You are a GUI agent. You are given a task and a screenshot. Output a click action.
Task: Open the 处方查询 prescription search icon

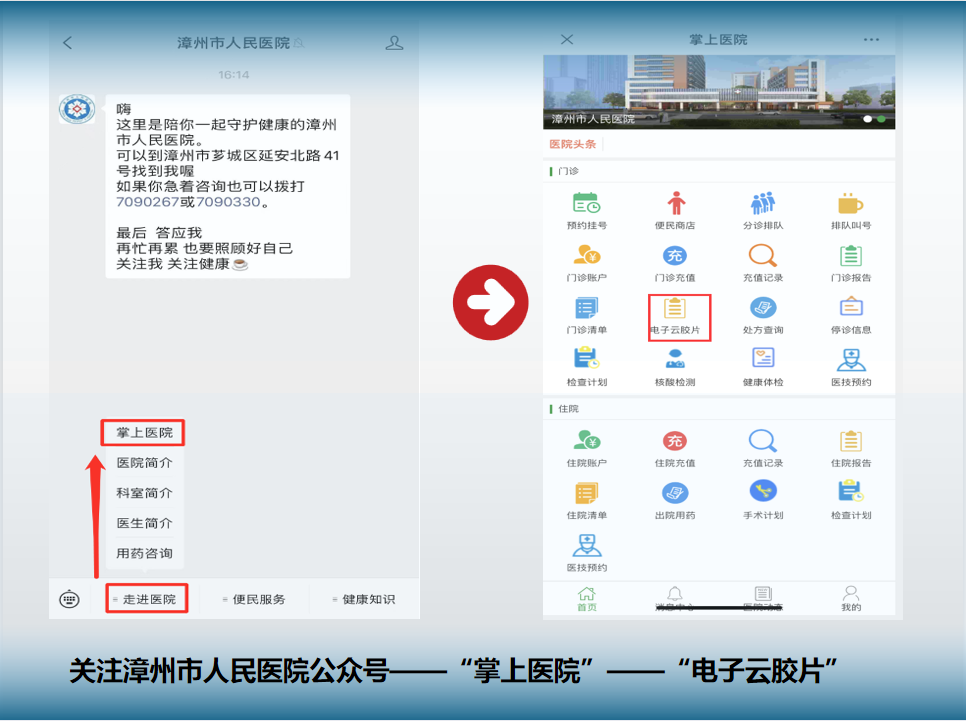[765, 311]
